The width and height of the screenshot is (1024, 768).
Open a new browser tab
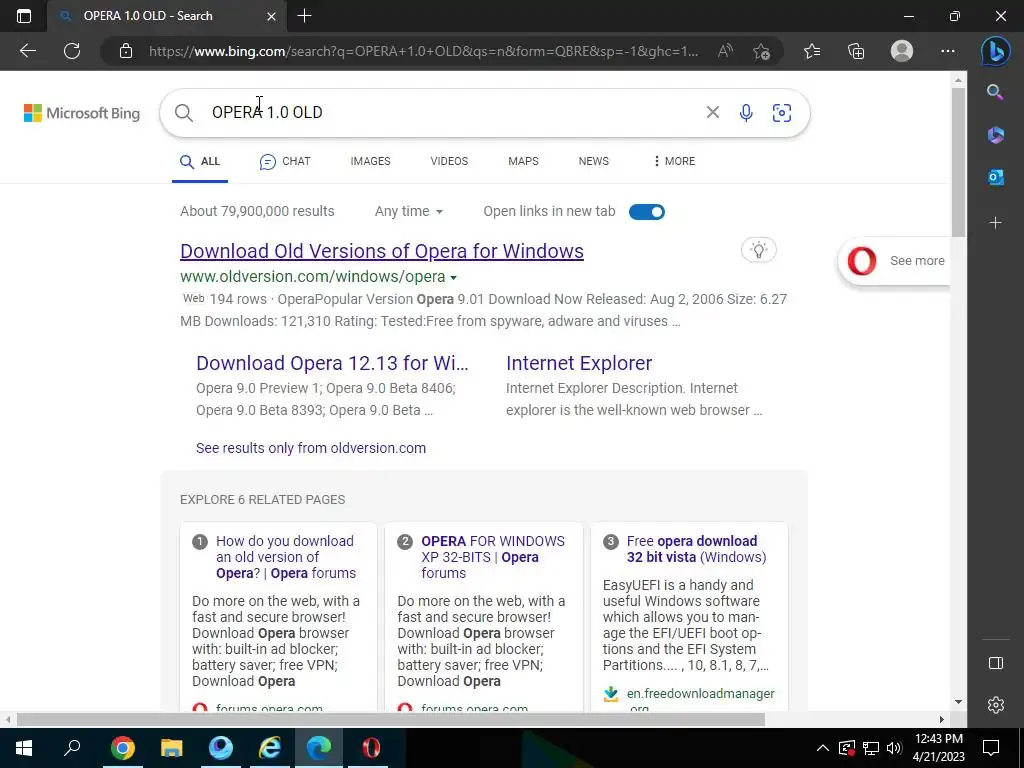point(304,16)
